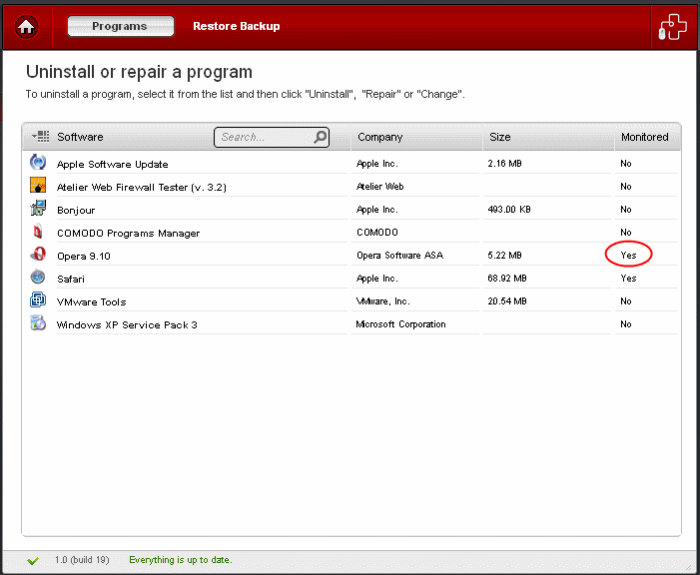Viewport: 700px width, 575px height.
Task: Click Everything is up to date status
Action: coord(180,560)
